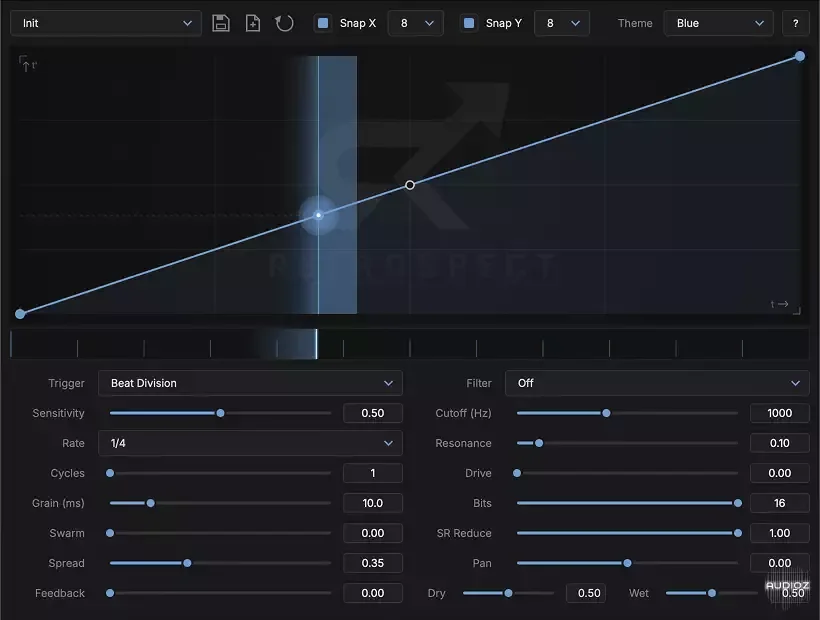Viewport: 820px width, 620px height.
Task: Toggle the Snap Y checkbox
Action: click(469, 23)
